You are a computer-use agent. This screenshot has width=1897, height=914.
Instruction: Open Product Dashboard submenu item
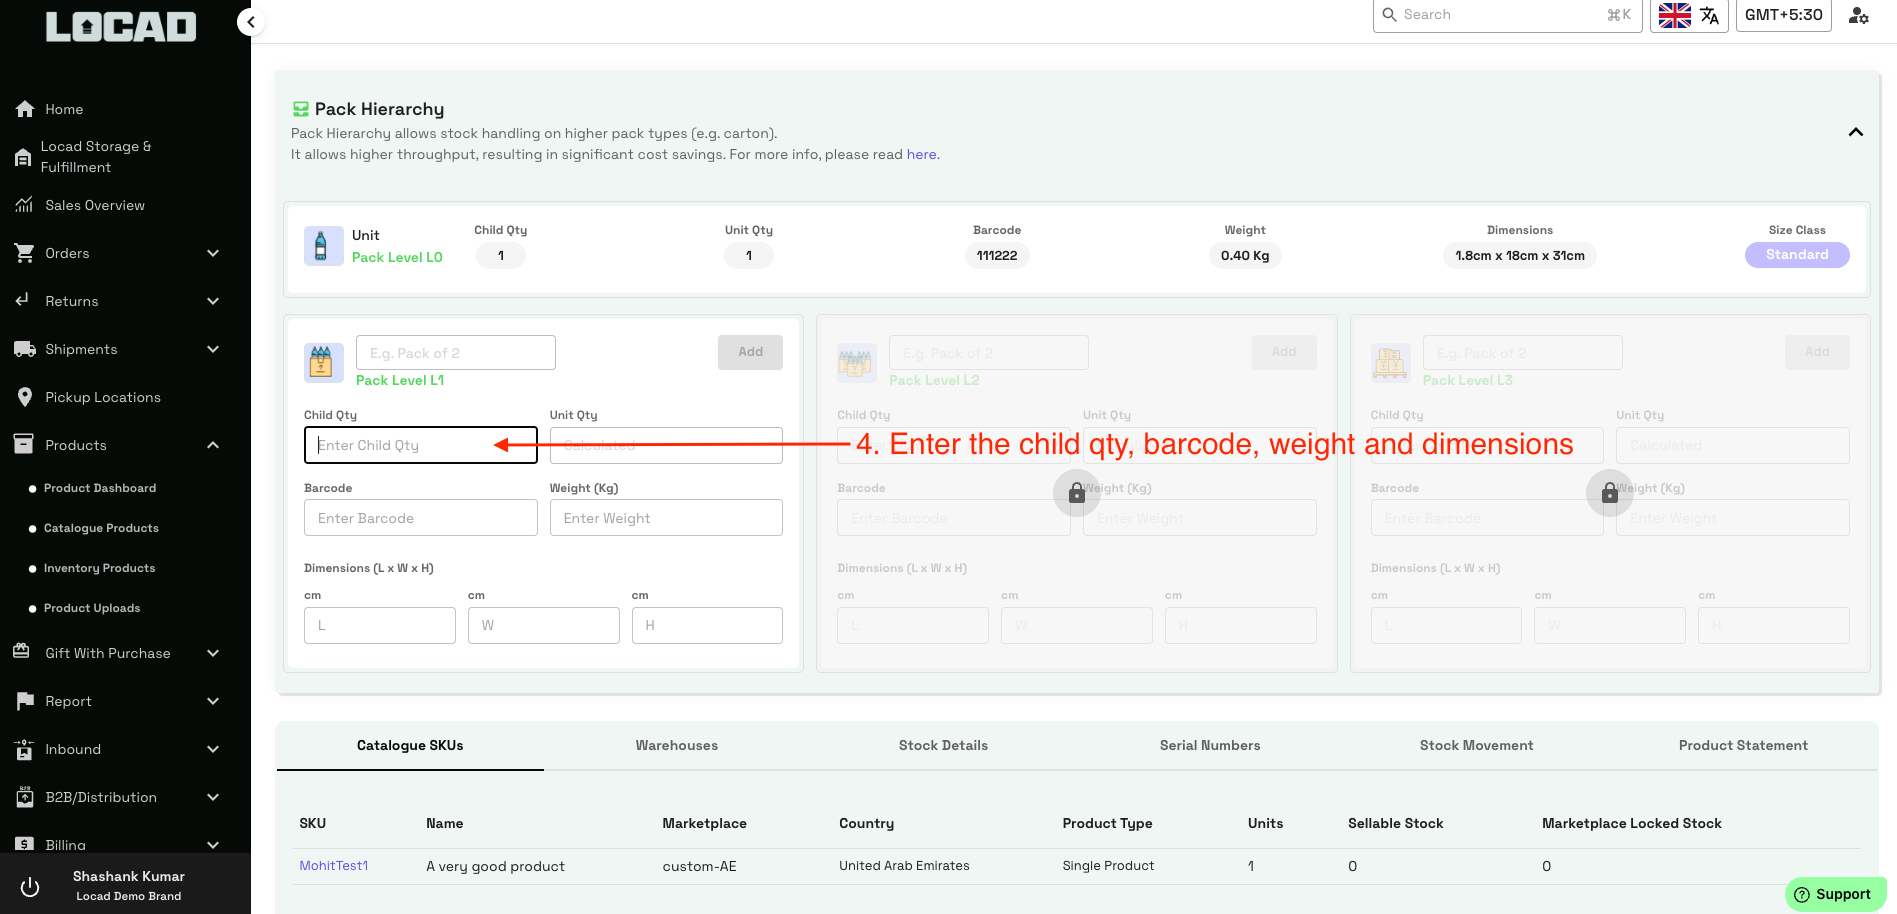(100, 488)
